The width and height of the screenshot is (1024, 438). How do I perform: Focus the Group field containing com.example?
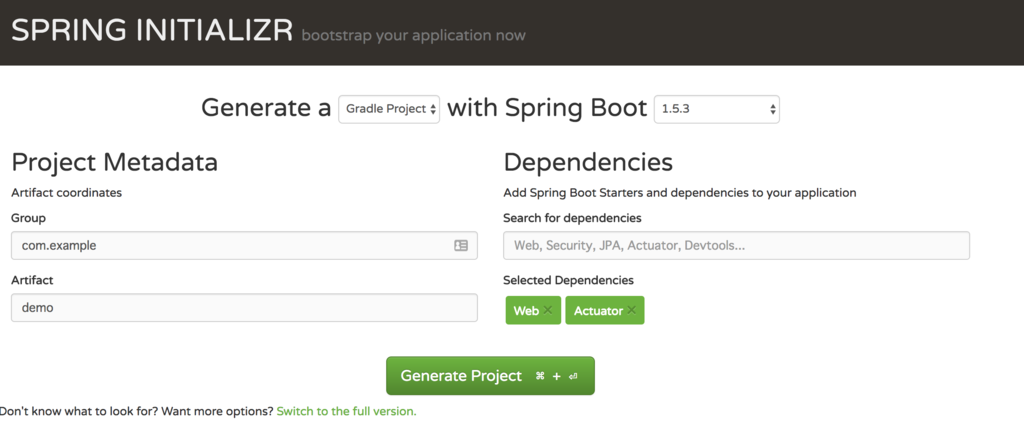coord(230,245)
